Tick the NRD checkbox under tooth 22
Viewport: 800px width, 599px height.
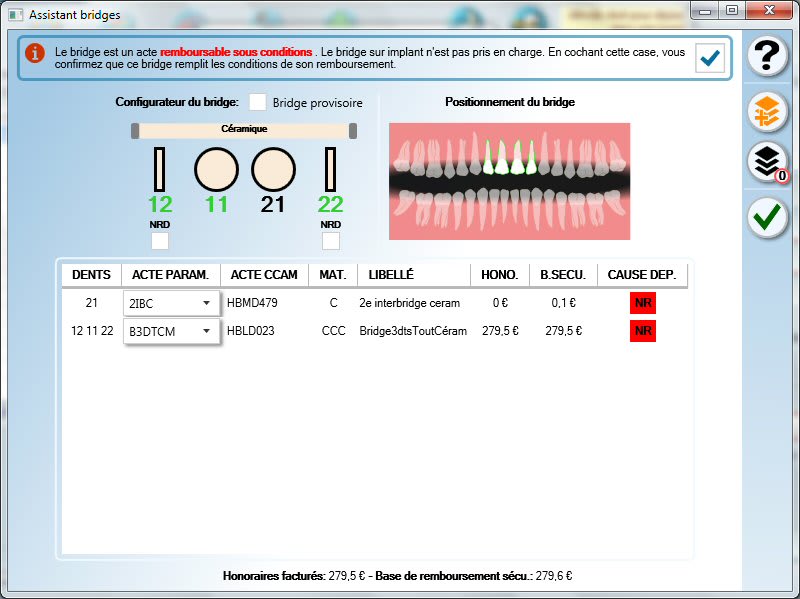click(x=330, y=241)
